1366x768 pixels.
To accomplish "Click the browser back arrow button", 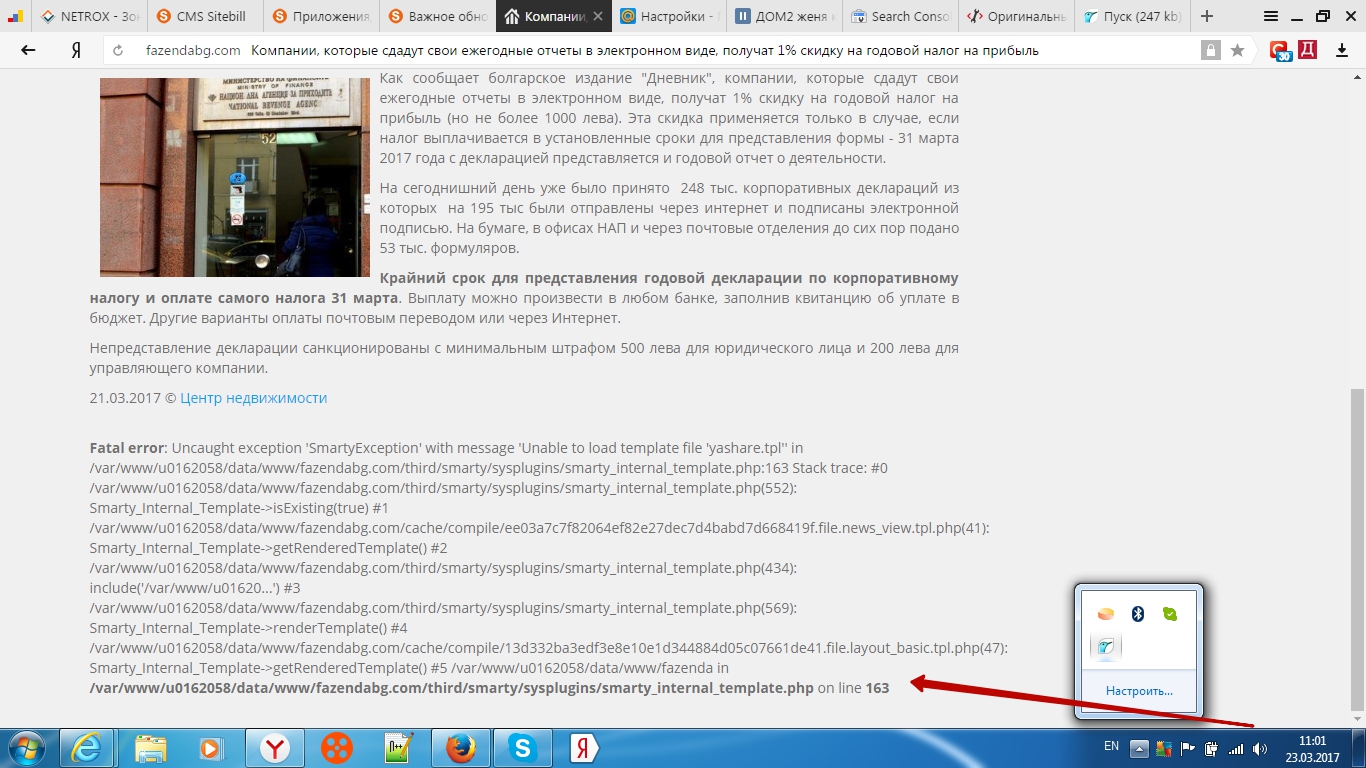I will [x=28, y=51].
